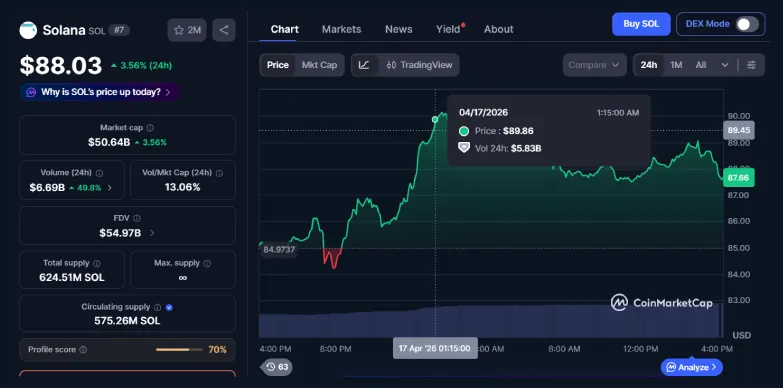Set chart range to All
Viewport: 783px width, 388px height.
[x=701, y=65]
